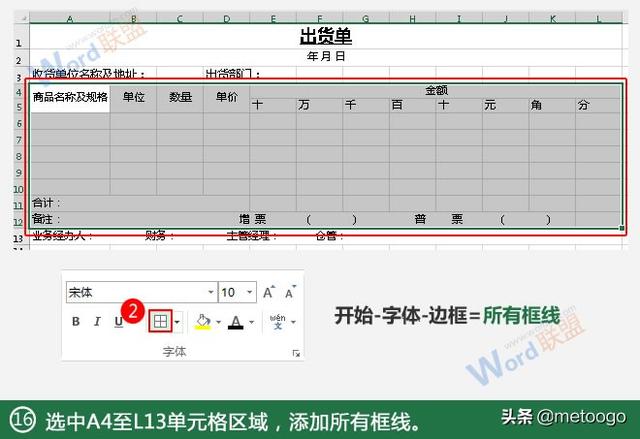Select the 仓管 cell
The image size is (640, 439).
(x=329, y=236)
